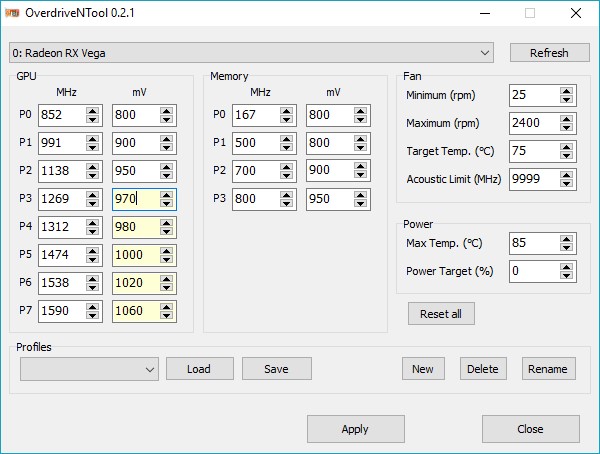
Task: Click the Refresh button
Action: [x=549, y=53]
